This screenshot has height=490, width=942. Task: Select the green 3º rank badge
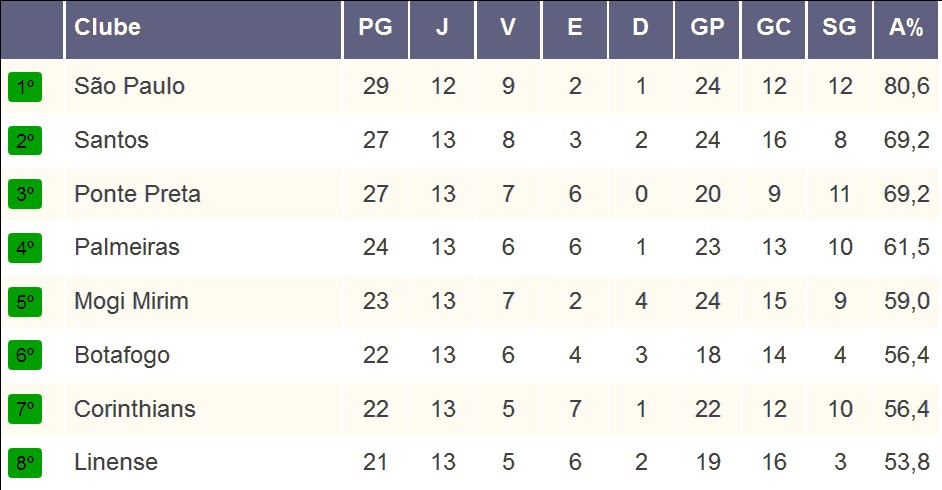pos(25,194)
